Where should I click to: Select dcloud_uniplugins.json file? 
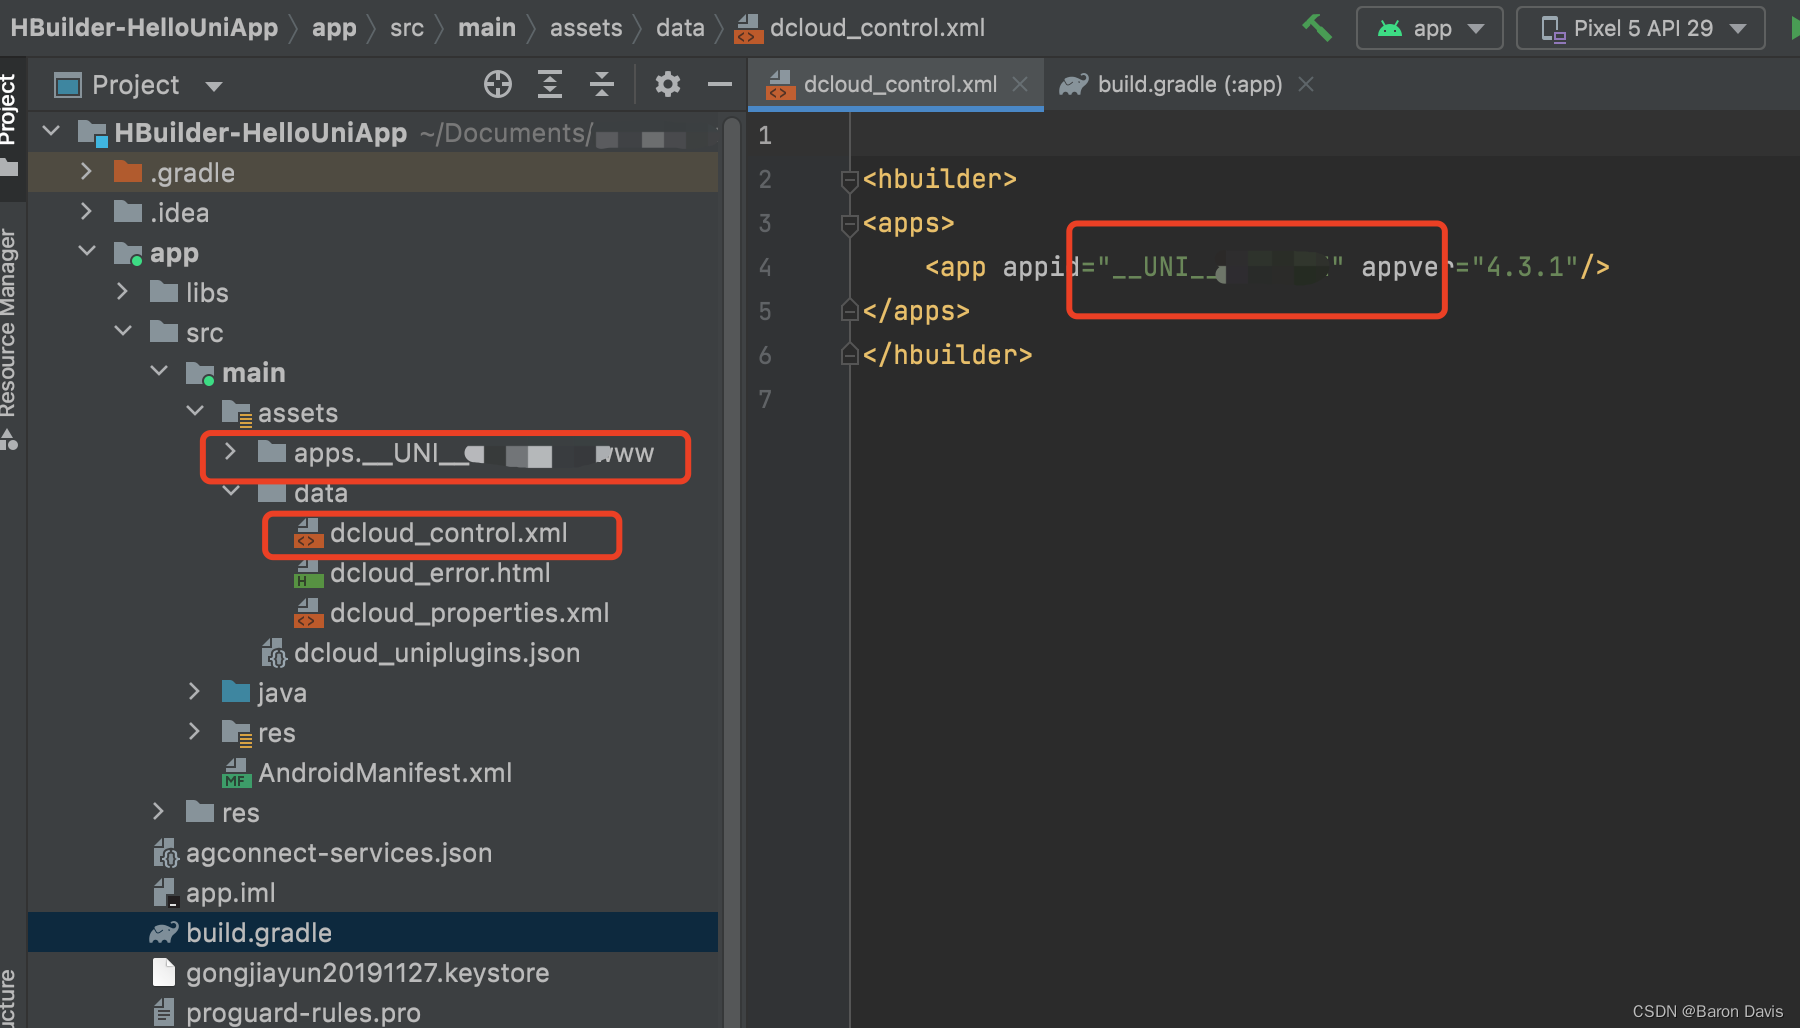point(437,653)
